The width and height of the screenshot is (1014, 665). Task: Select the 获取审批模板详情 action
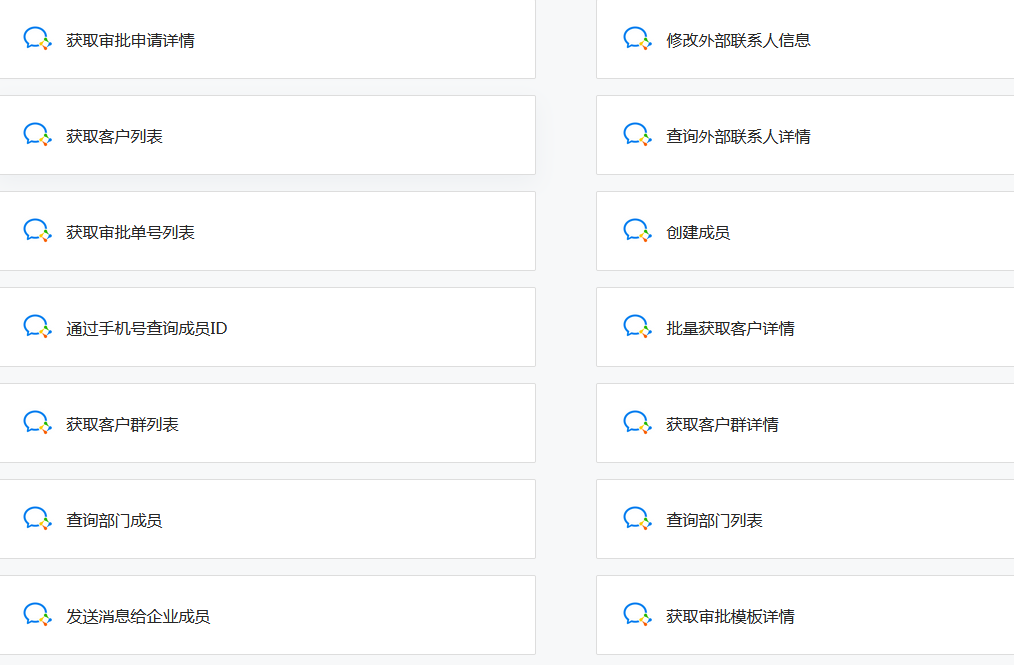[x=805, y=615]
